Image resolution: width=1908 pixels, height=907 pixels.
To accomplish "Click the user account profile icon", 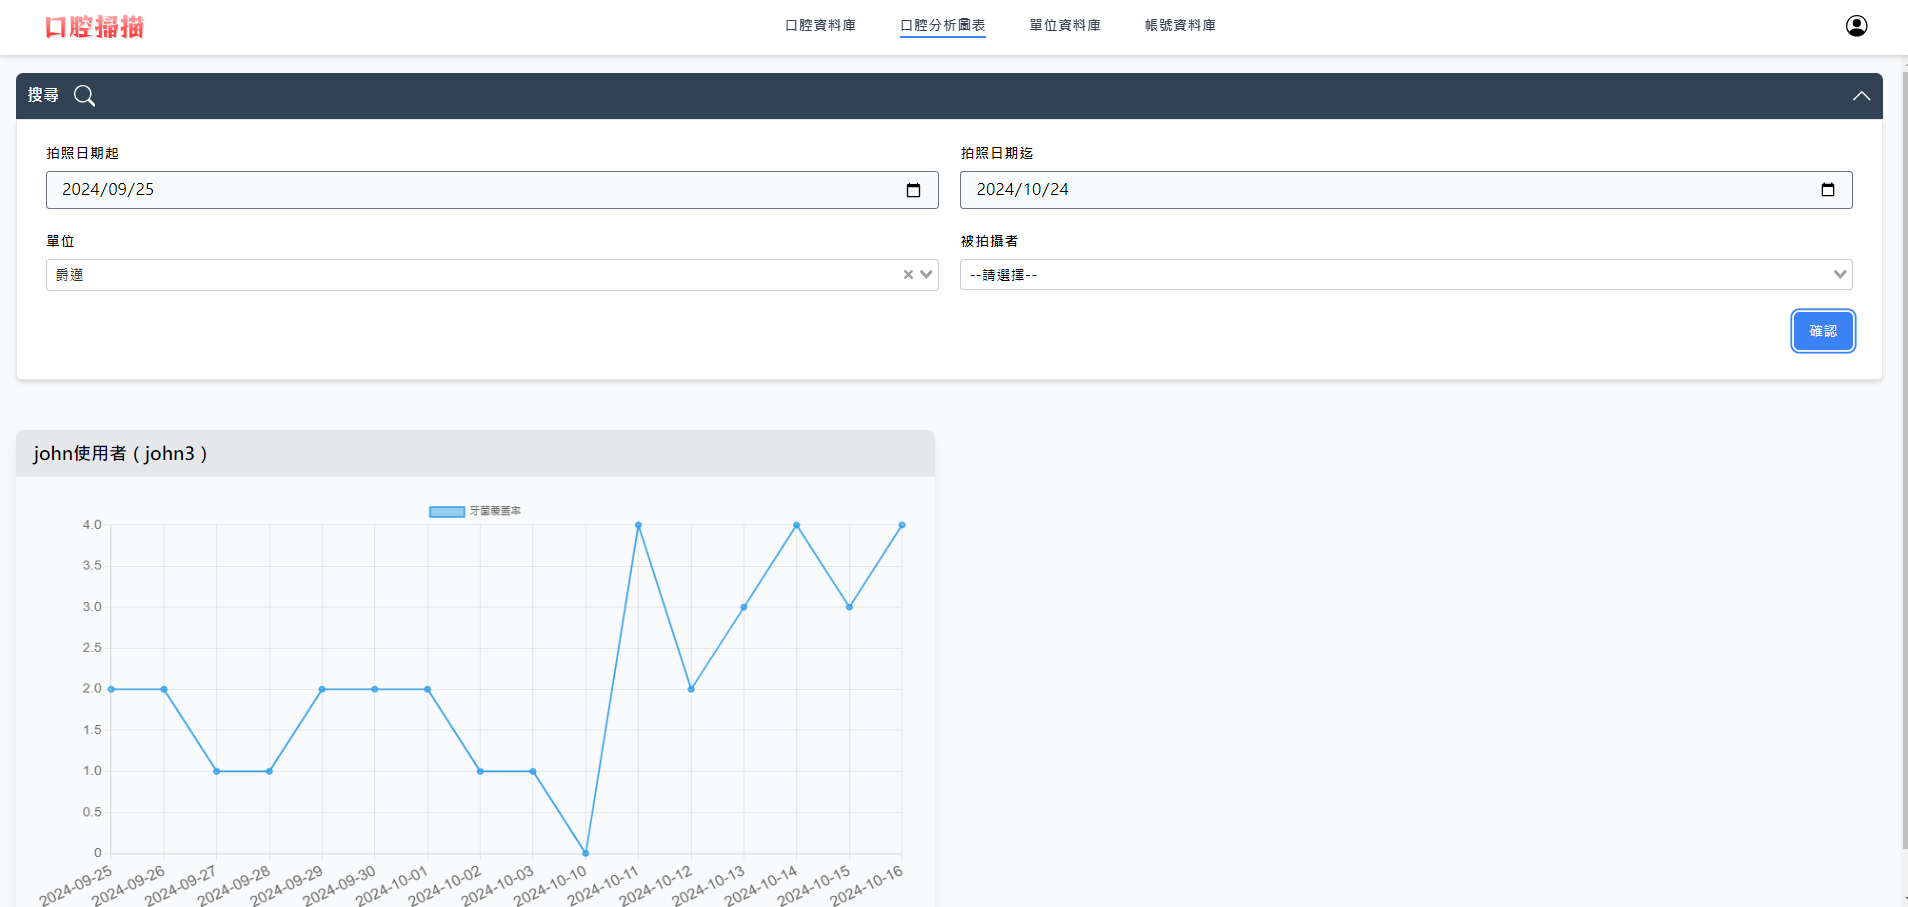I will tap(1856, 26).
